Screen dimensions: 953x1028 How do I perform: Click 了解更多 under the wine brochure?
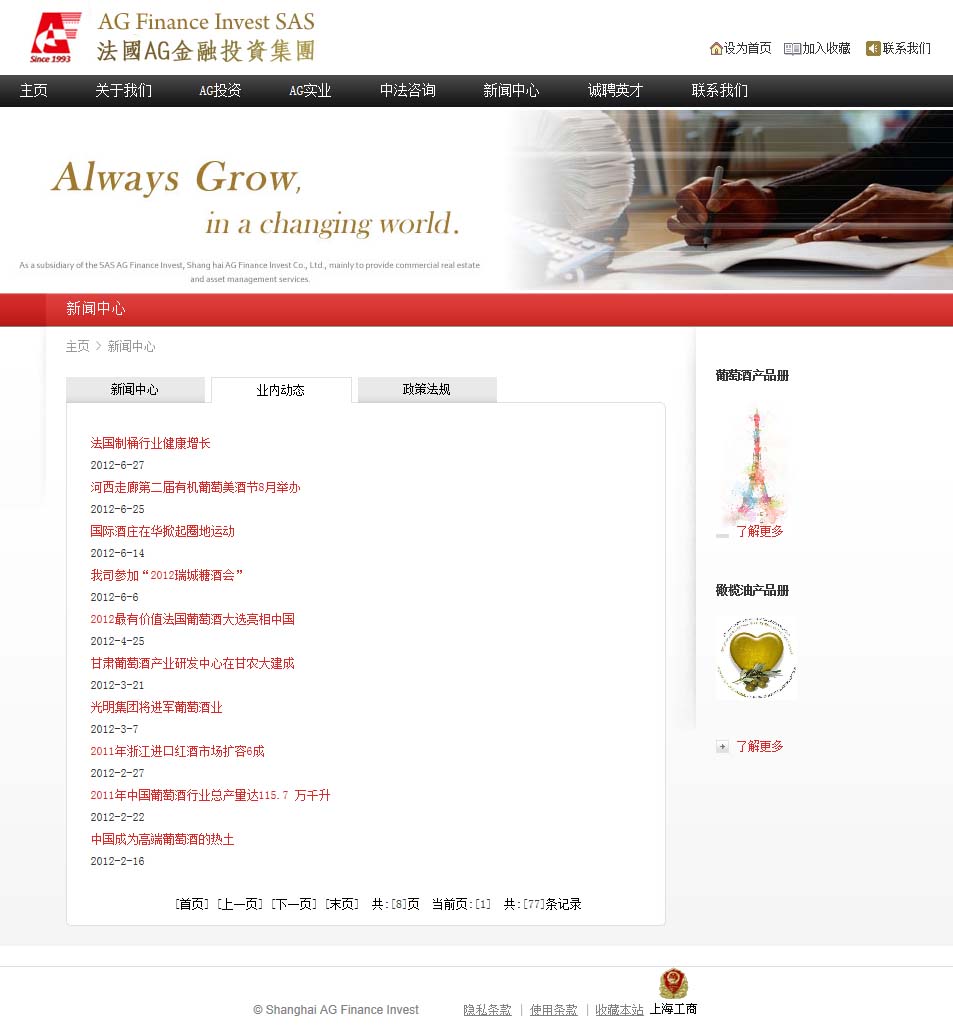pos(760,531)
